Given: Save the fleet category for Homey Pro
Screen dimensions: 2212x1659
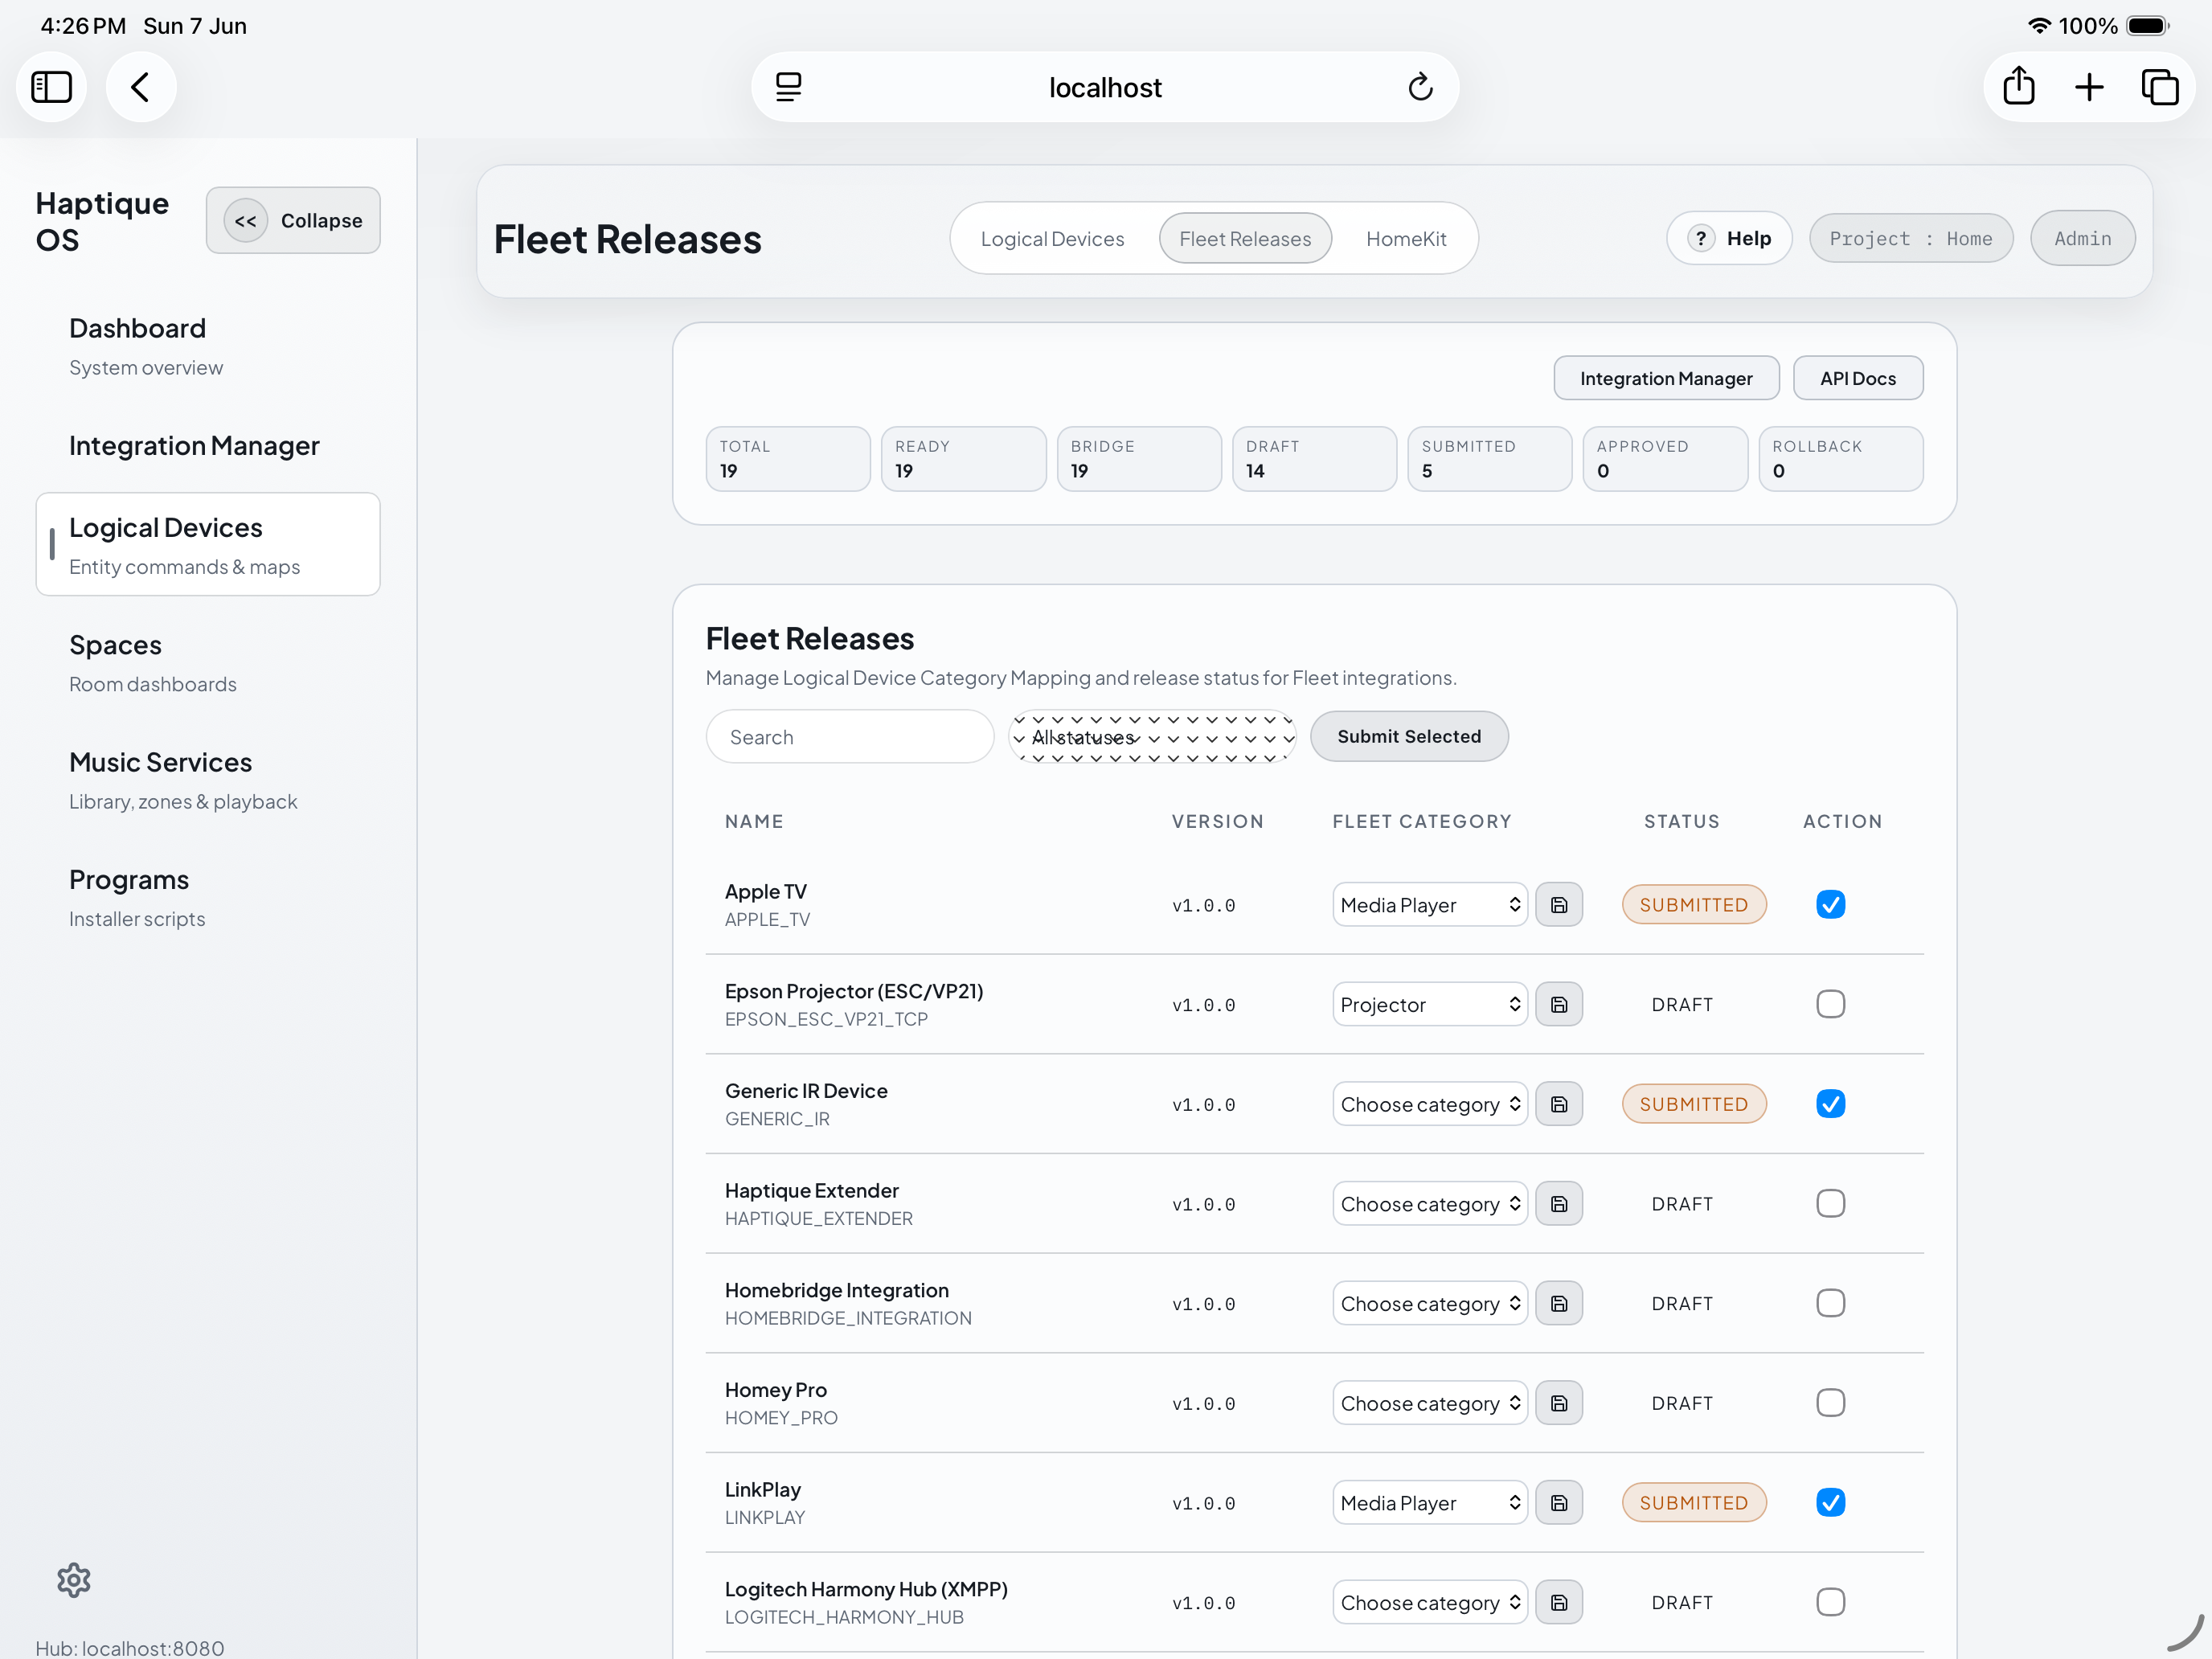Looking at the screenshot, I should coord(1559,1403).
